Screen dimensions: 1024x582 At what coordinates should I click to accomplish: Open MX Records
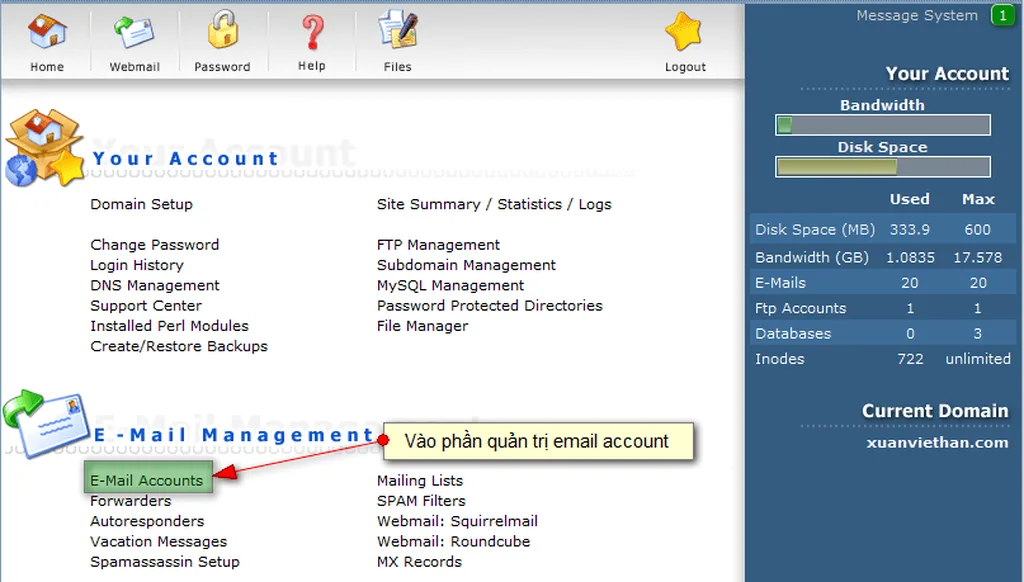pos(419,562)
